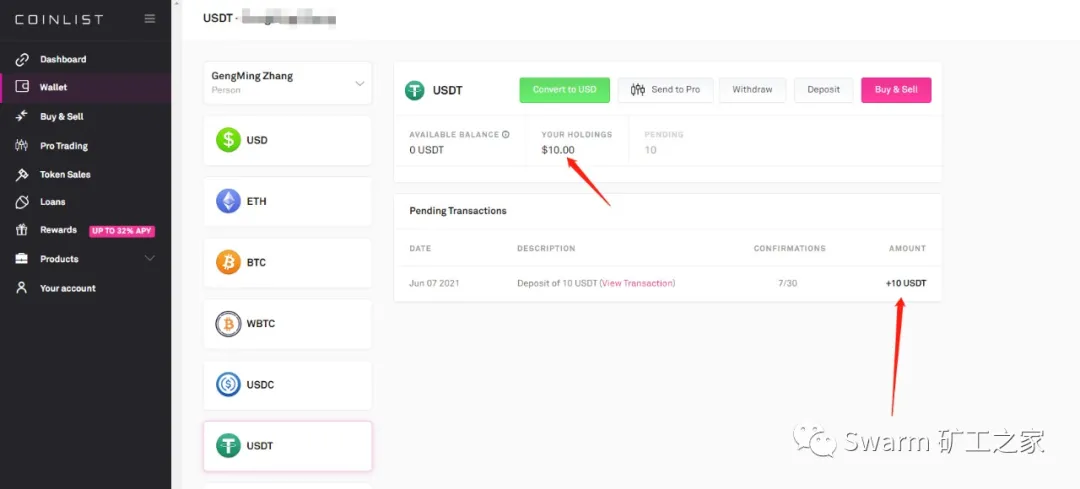Click the info icon beside Available Balance
The width and height of the screenshot is (1080, 489).
tap(506, 134)
